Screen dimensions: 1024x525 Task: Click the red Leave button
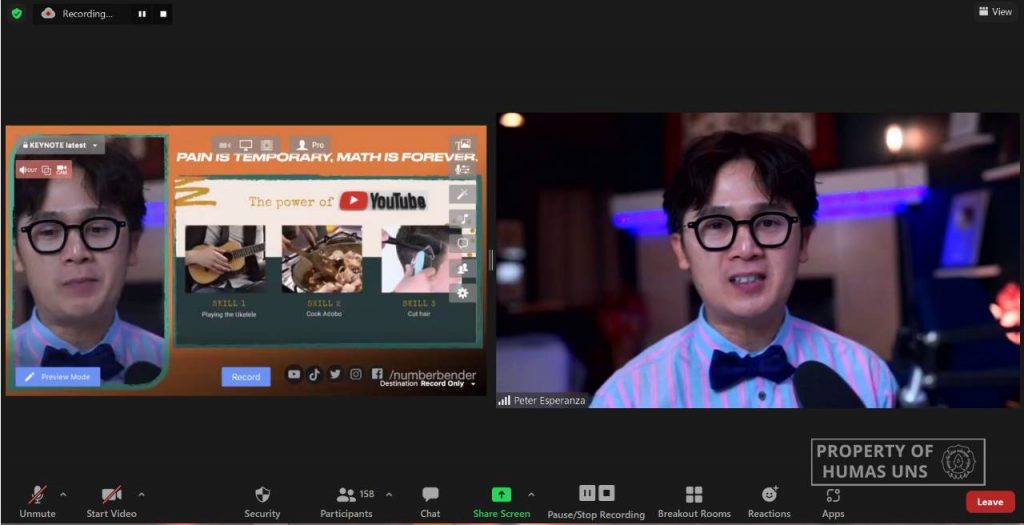pos(989,502)
